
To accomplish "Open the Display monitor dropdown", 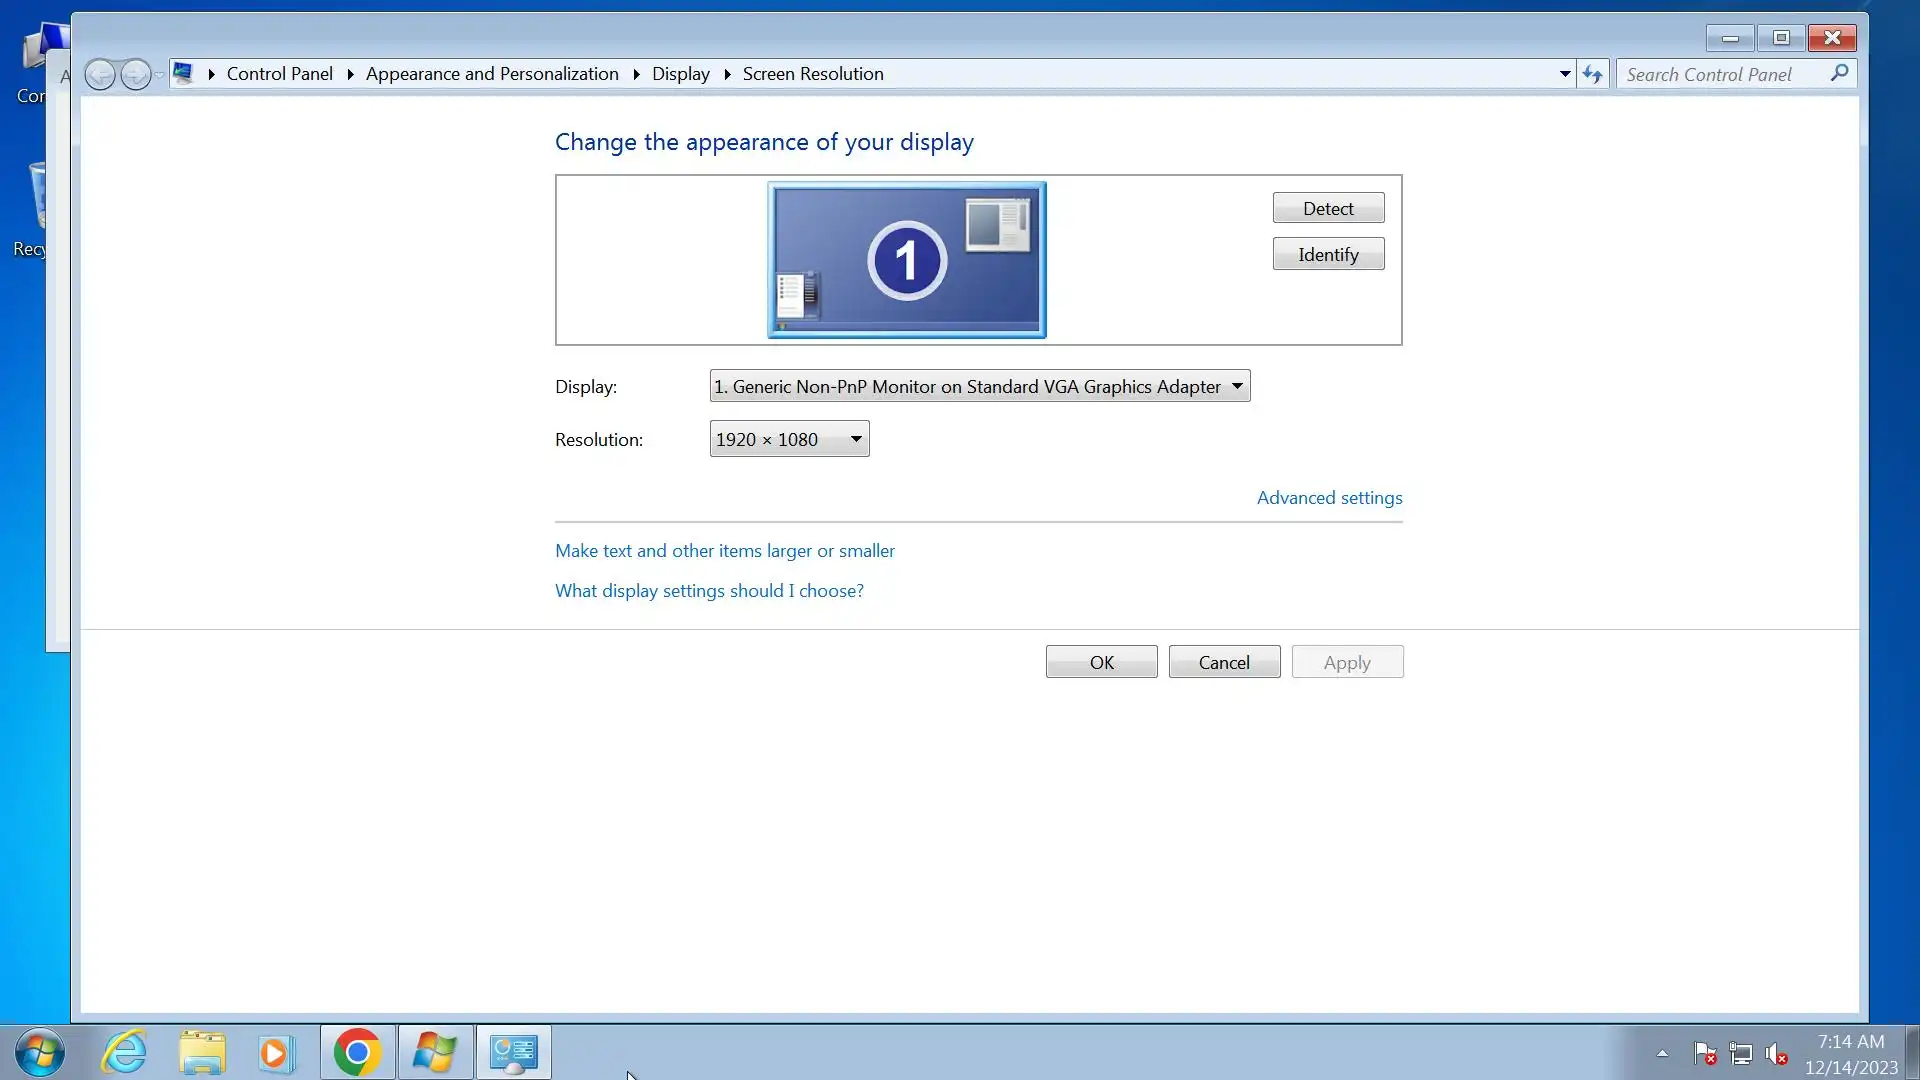I will click(x=979, y=386).
